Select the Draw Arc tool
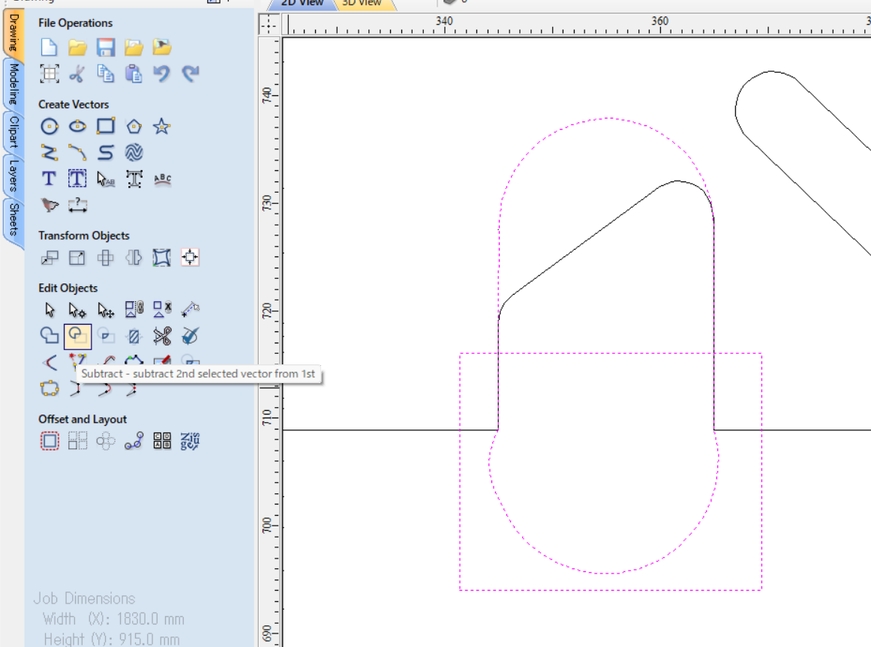The width and height of the screenshot is (871, 647). tap(77, 152)
